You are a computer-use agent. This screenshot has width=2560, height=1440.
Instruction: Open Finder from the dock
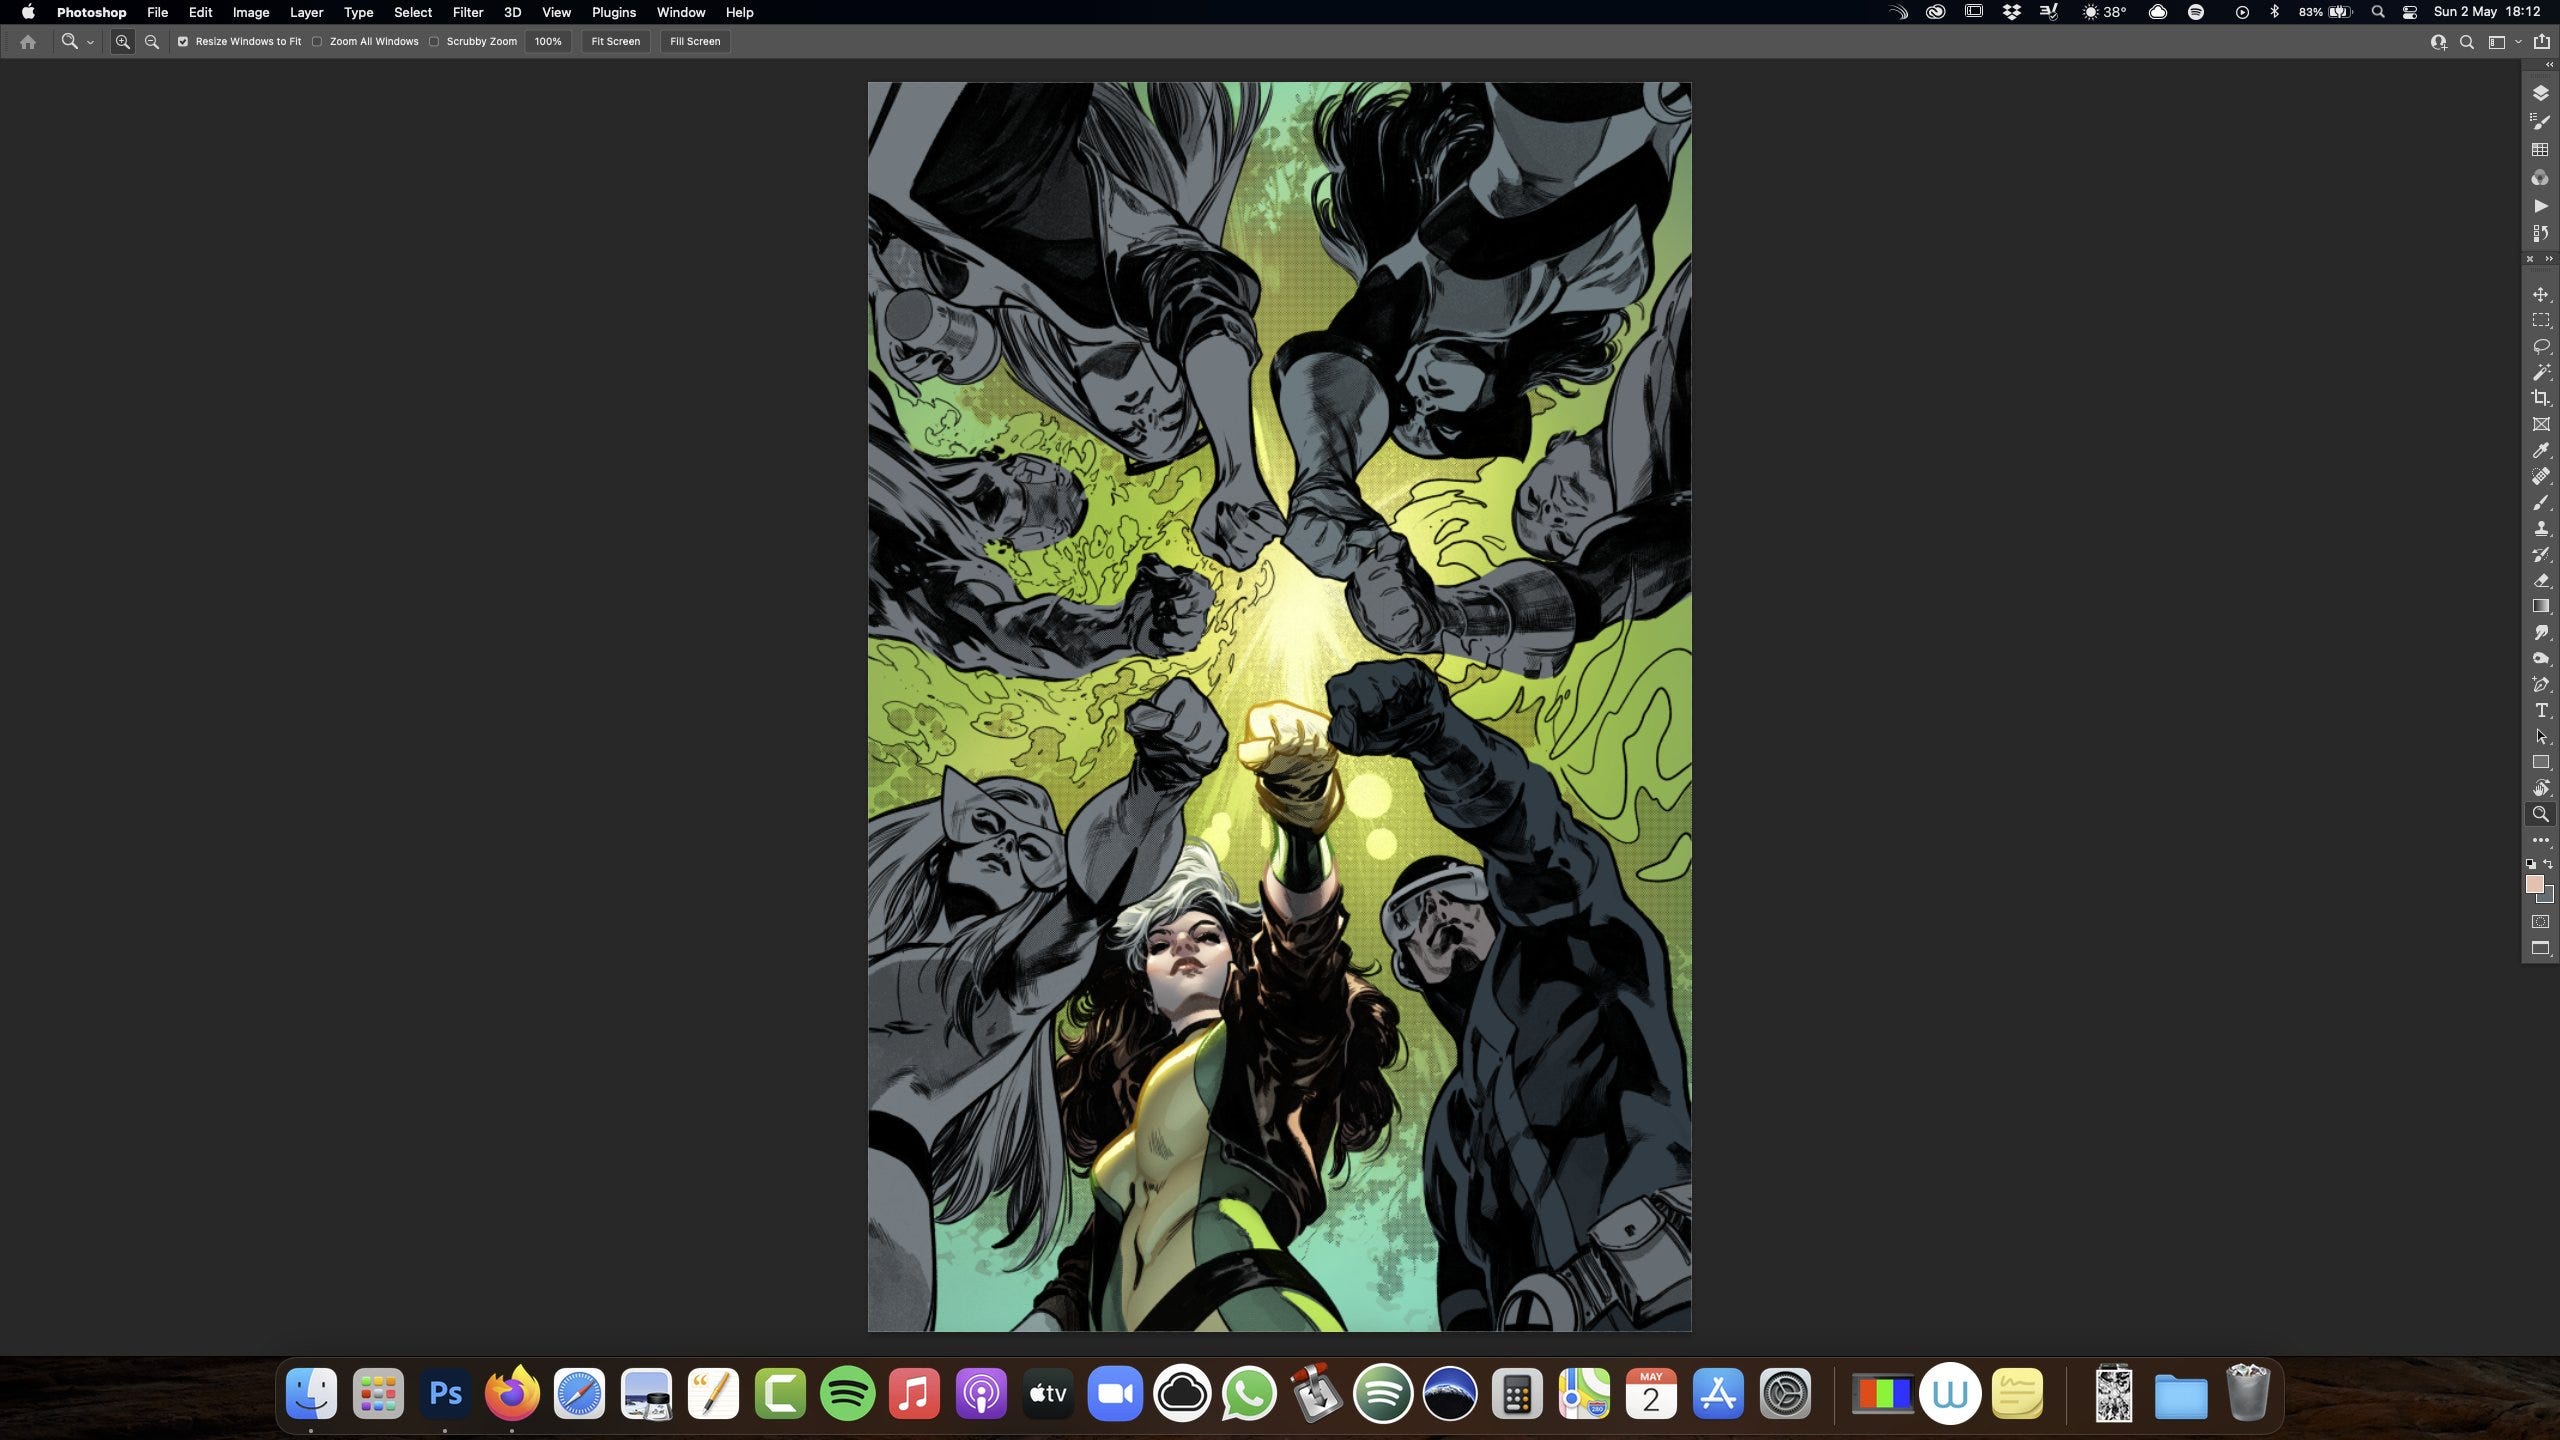[x=311, y=1393]
